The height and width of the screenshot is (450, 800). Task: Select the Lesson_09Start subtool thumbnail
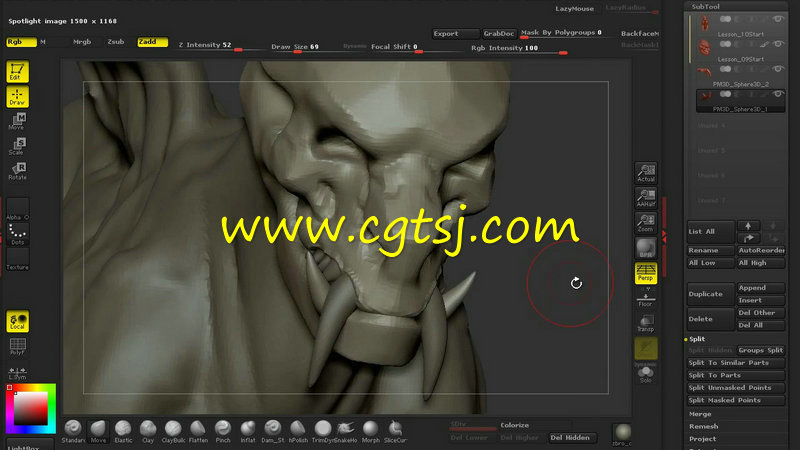tap(705, 47)
